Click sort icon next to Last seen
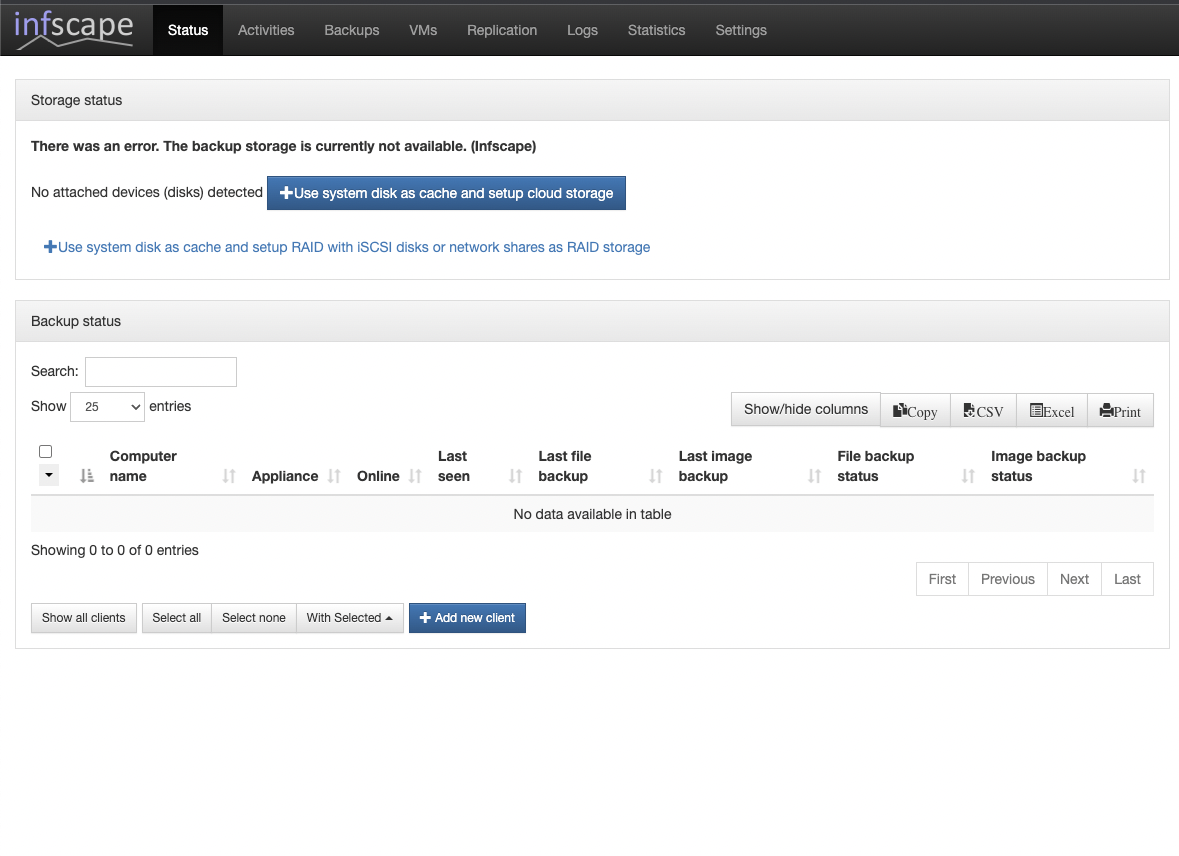1179x856 pixels. tap(516, 476)
